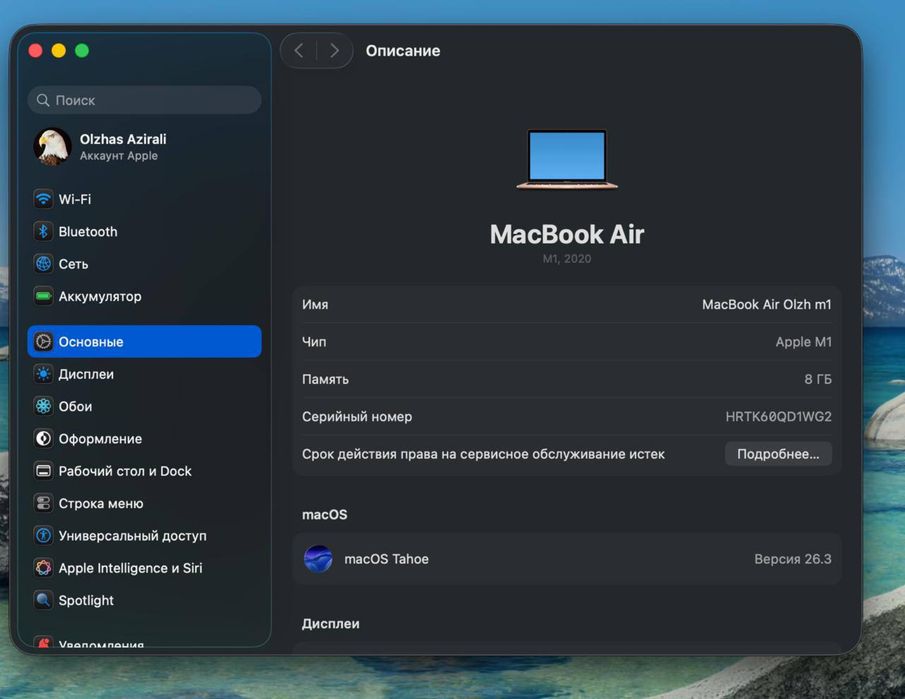This screenshot has width=905, height=699.
Task: Open Spotlight settings in sidebar
Action: click(x=144, y=600)
